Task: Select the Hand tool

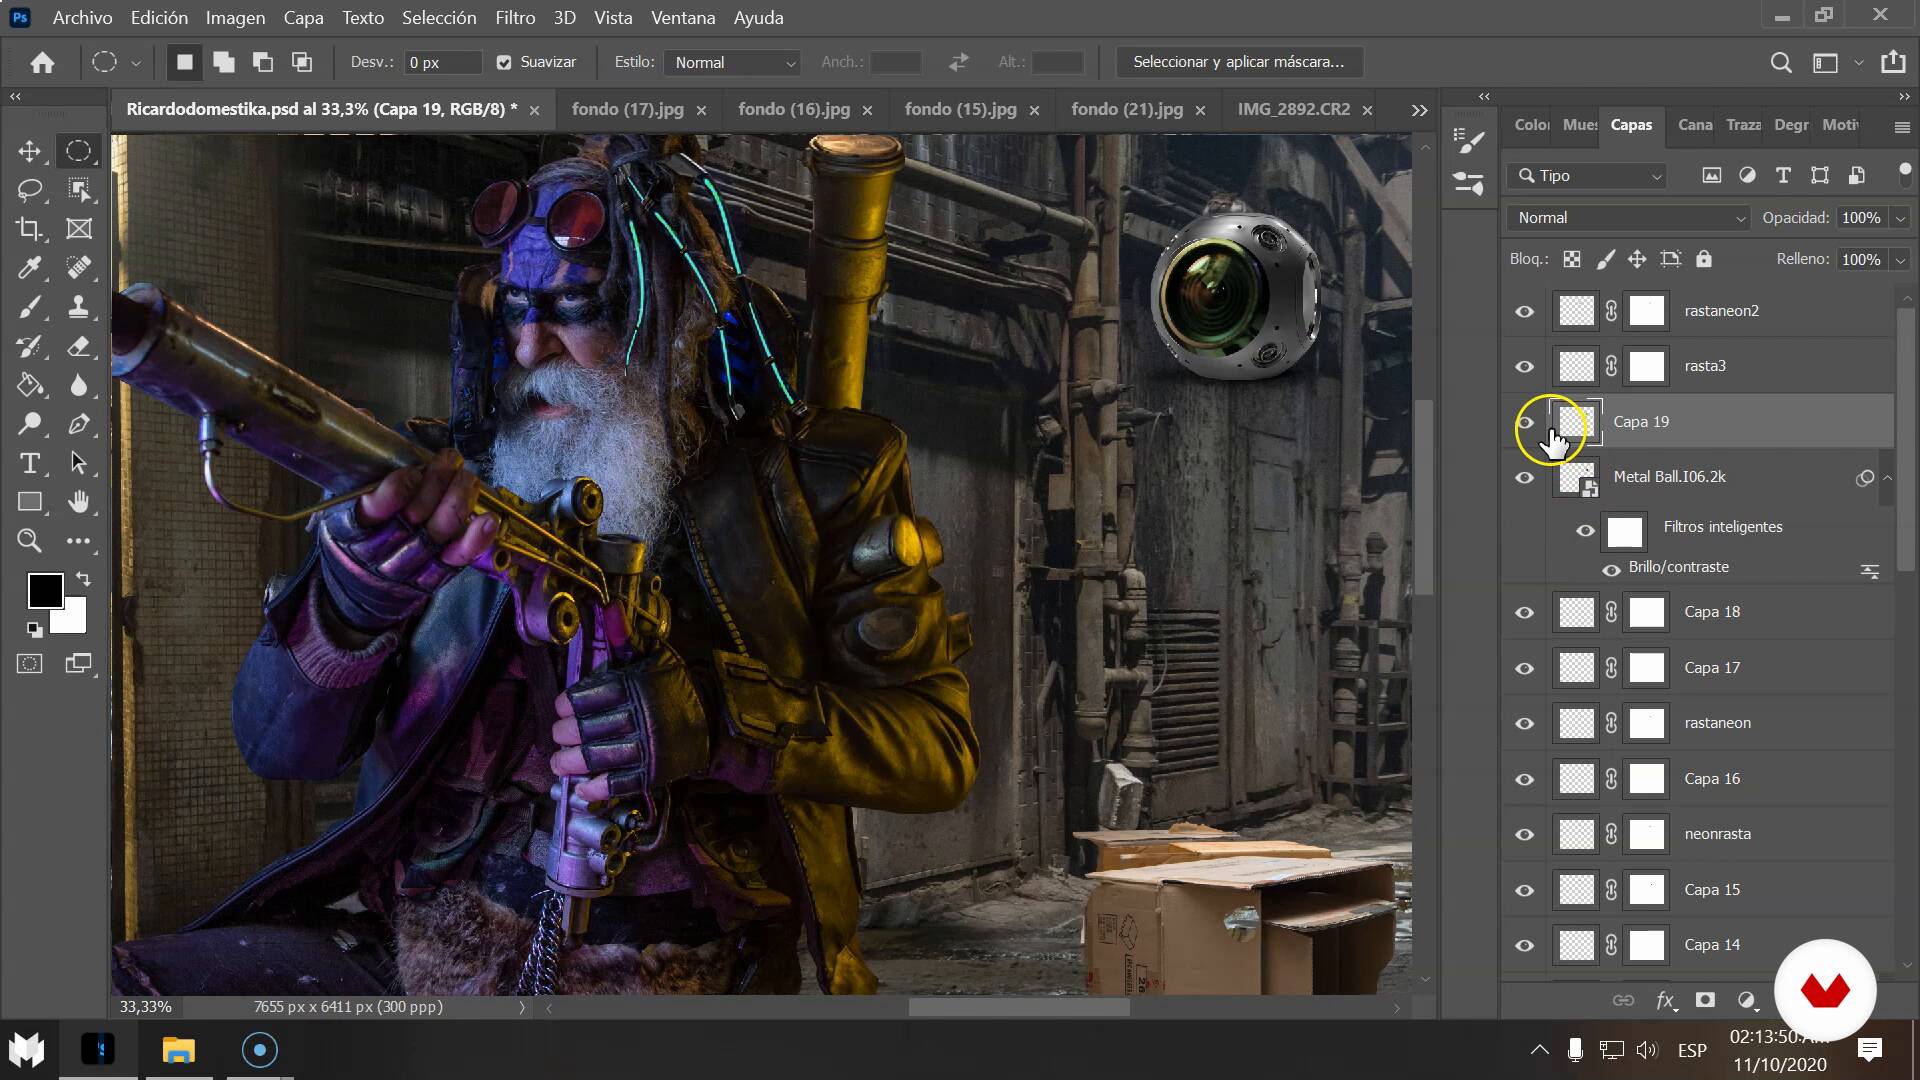Action: pyautogui.click(x=78, y=502)
